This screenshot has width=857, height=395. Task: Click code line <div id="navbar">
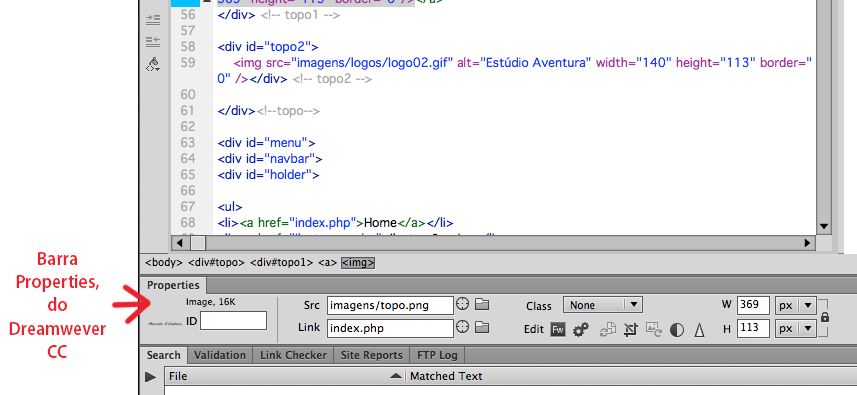pos(269,159)
